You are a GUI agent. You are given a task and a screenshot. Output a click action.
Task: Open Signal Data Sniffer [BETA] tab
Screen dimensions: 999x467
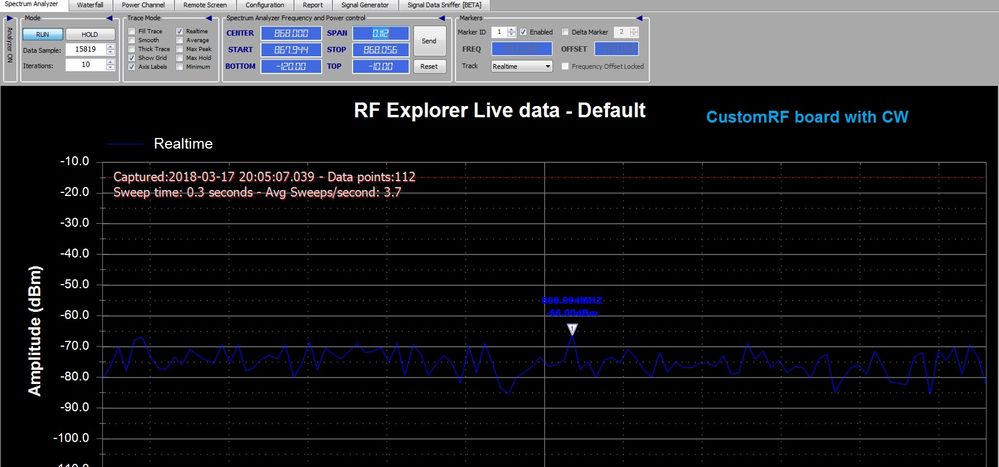(x=445, y=4)
